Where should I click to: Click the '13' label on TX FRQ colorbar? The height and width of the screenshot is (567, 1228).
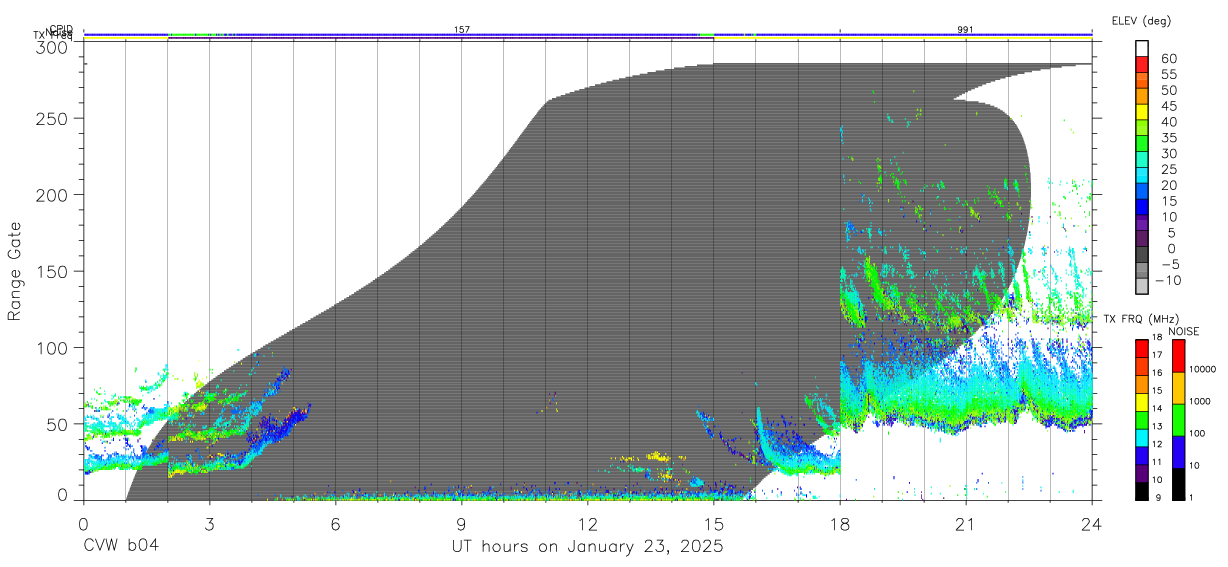coord(1156,427)
